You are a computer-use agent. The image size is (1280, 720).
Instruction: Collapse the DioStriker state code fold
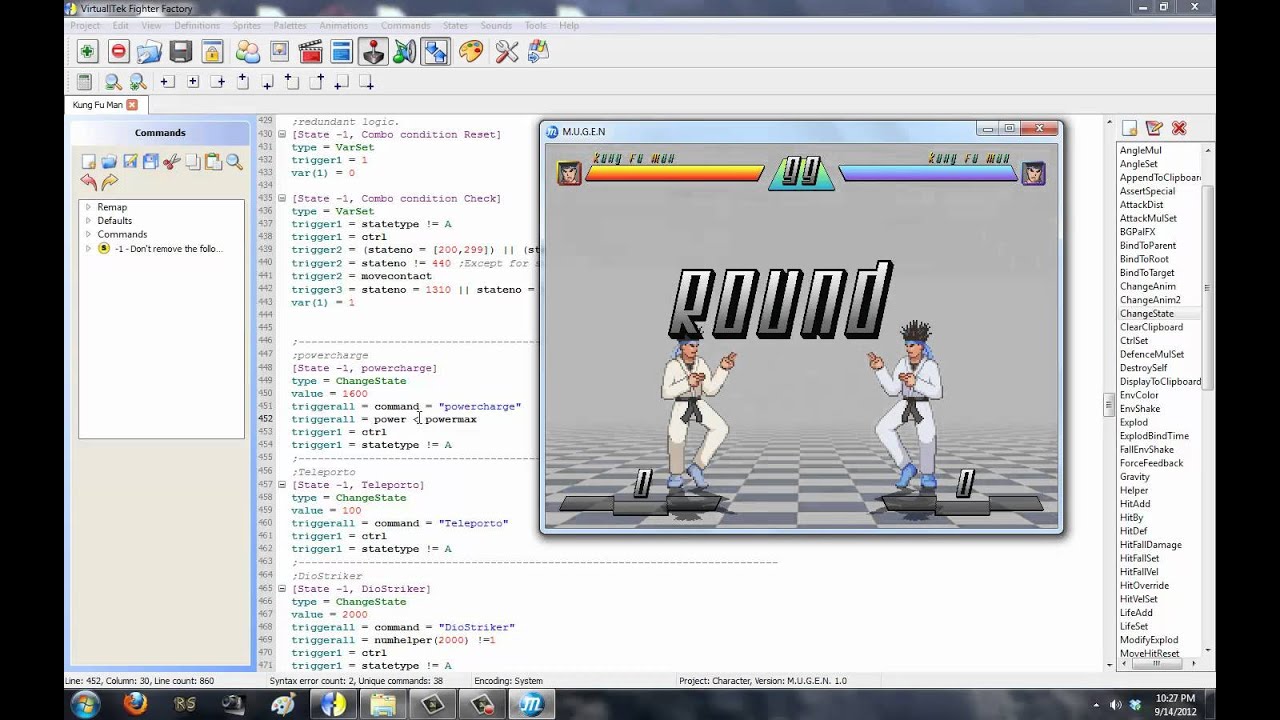pos(282,589)
